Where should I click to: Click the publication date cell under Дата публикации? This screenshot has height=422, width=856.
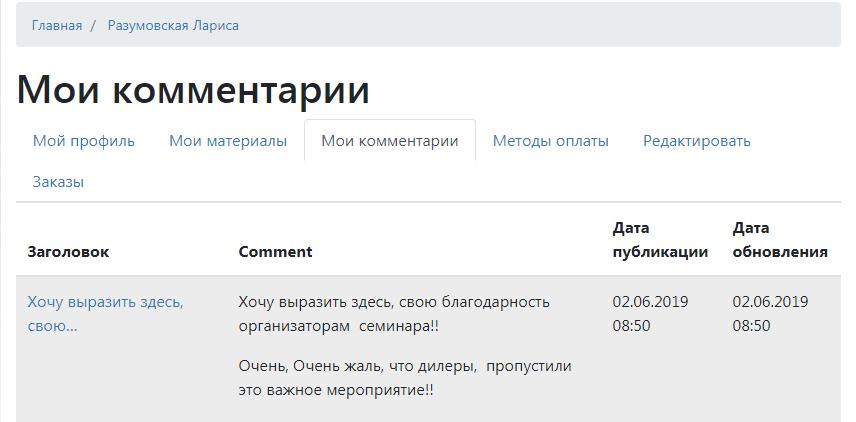(x=650, y=314)
